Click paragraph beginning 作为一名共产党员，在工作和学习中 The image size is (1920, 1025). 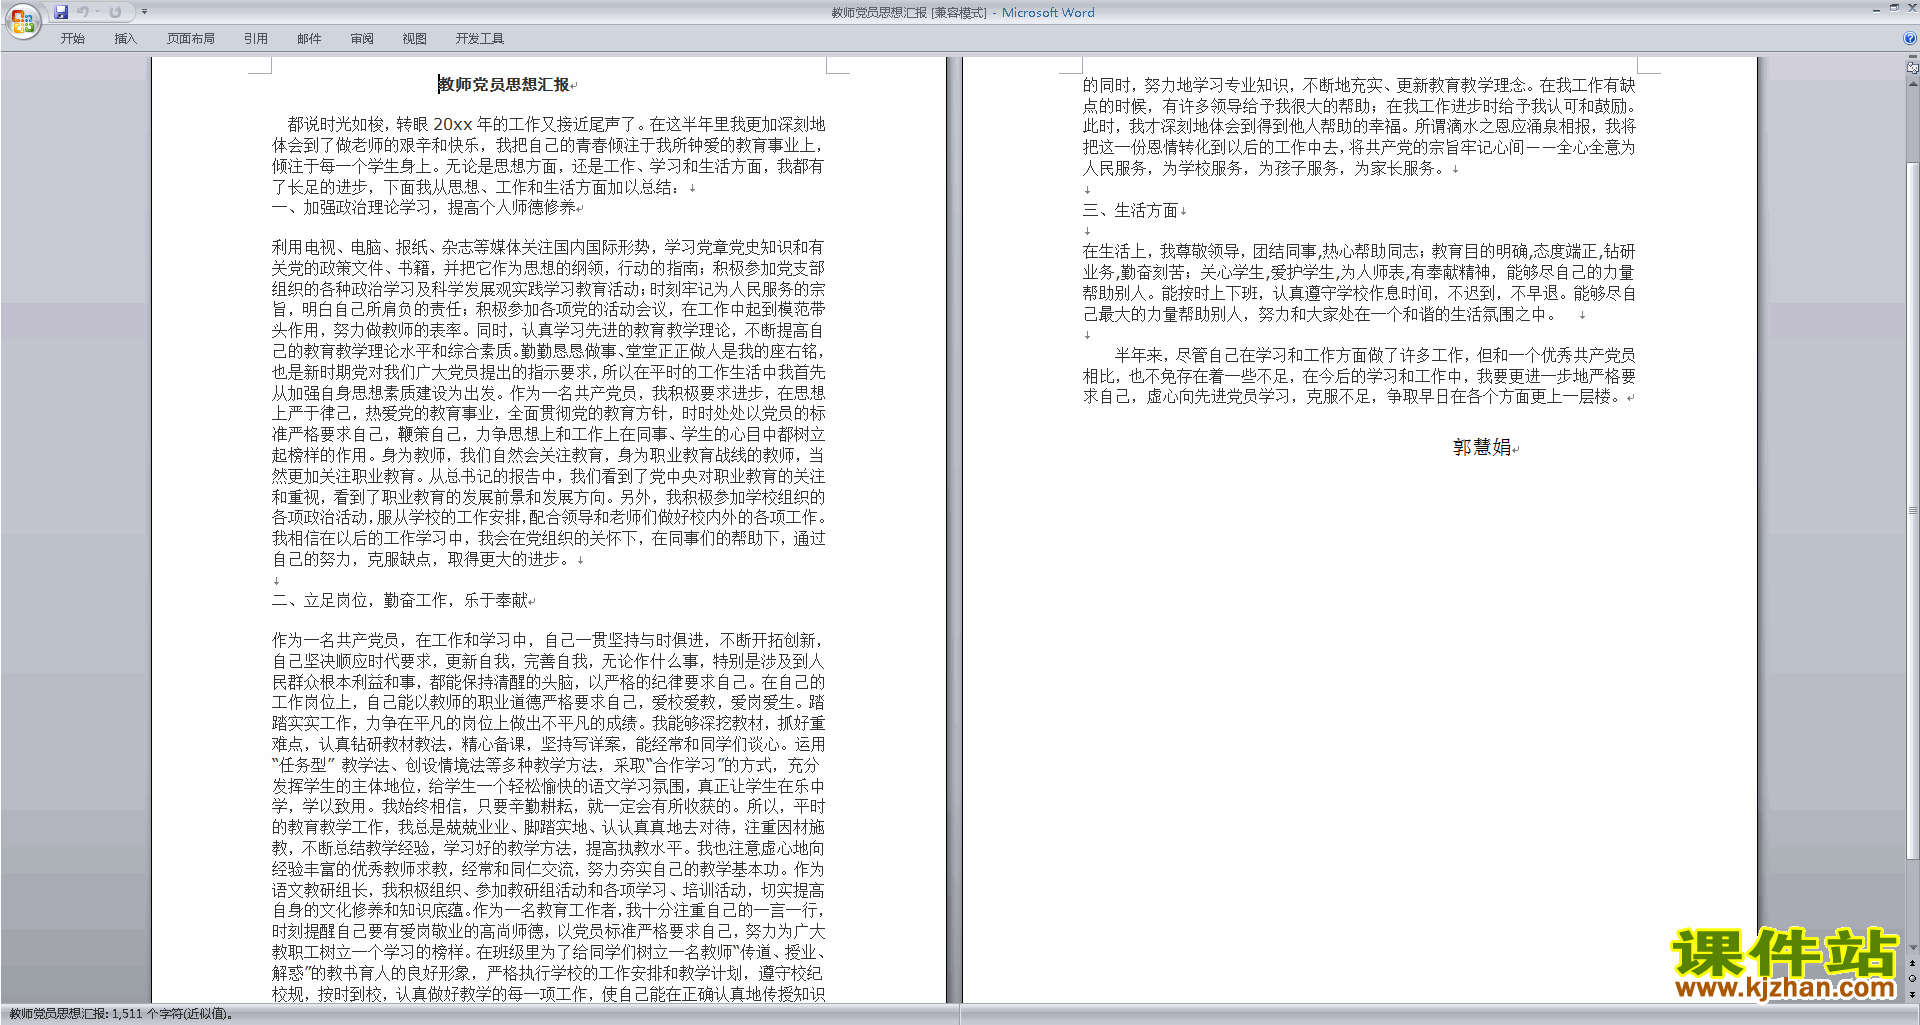(x=549, y=817)
